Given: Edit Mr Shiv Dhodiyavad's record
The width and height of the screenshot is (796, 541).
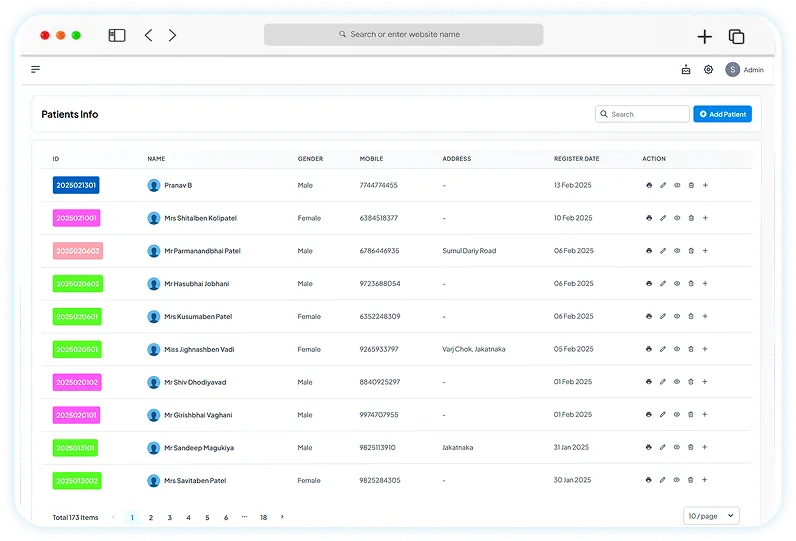Looking at the screenshot, I should click(662, 382).
